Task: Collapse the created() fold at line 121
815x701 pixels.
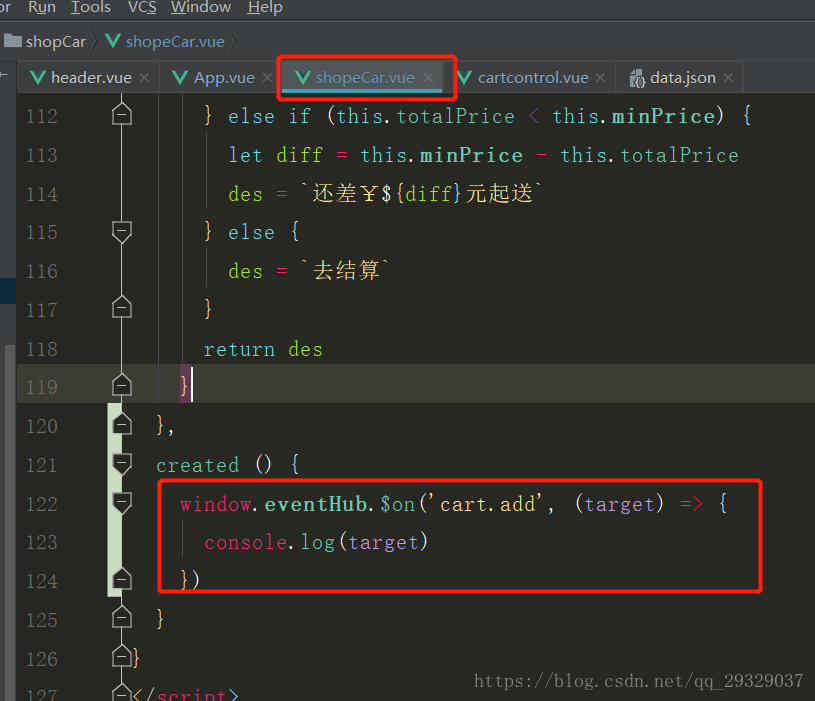Action: (x=122, y=464)
